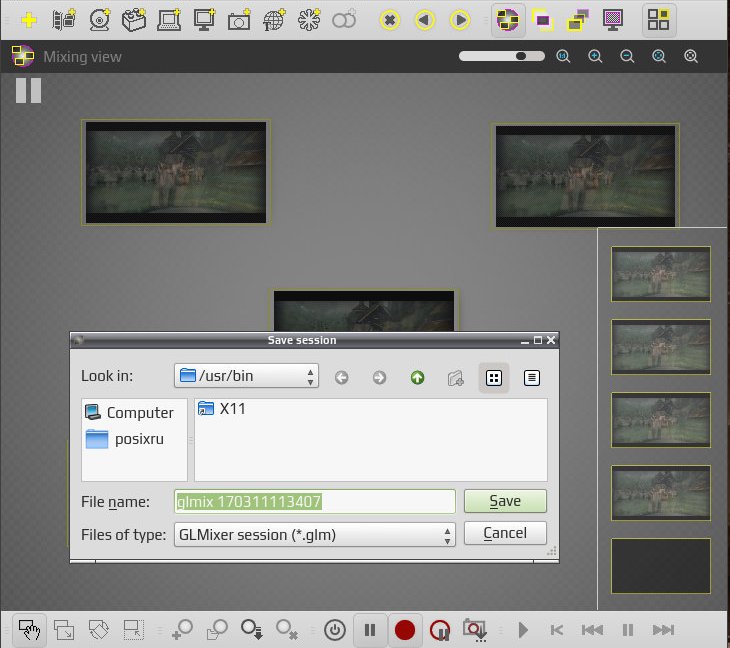Click the File name input field
This screenshot has width=730, height=648.
[315, 501]
